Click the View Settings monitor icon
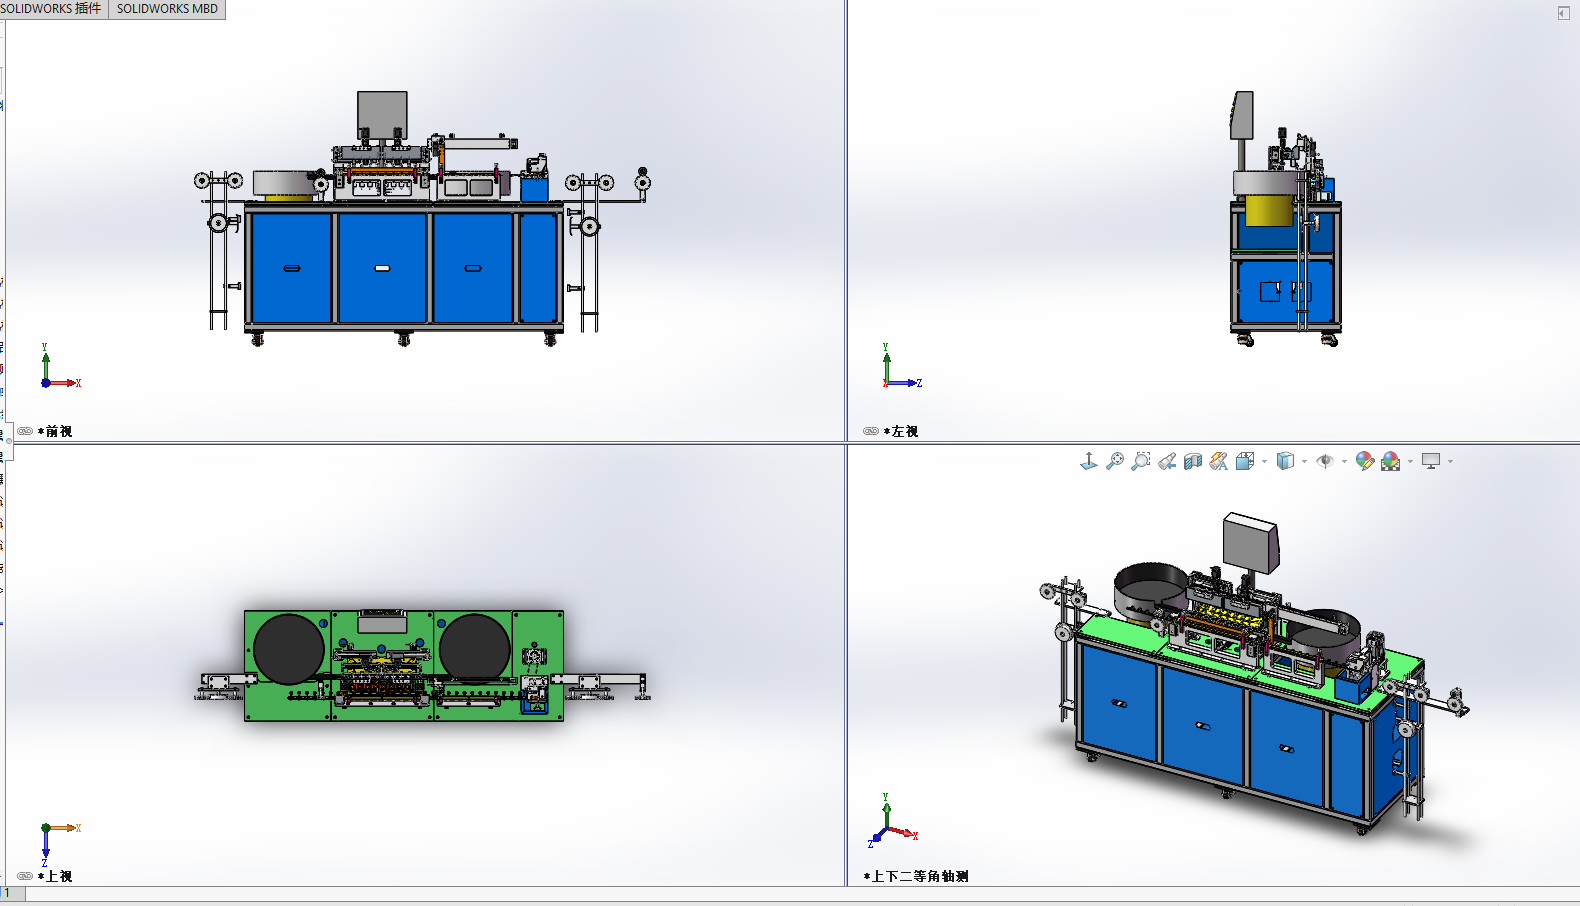 click(x=1431, y=461)
